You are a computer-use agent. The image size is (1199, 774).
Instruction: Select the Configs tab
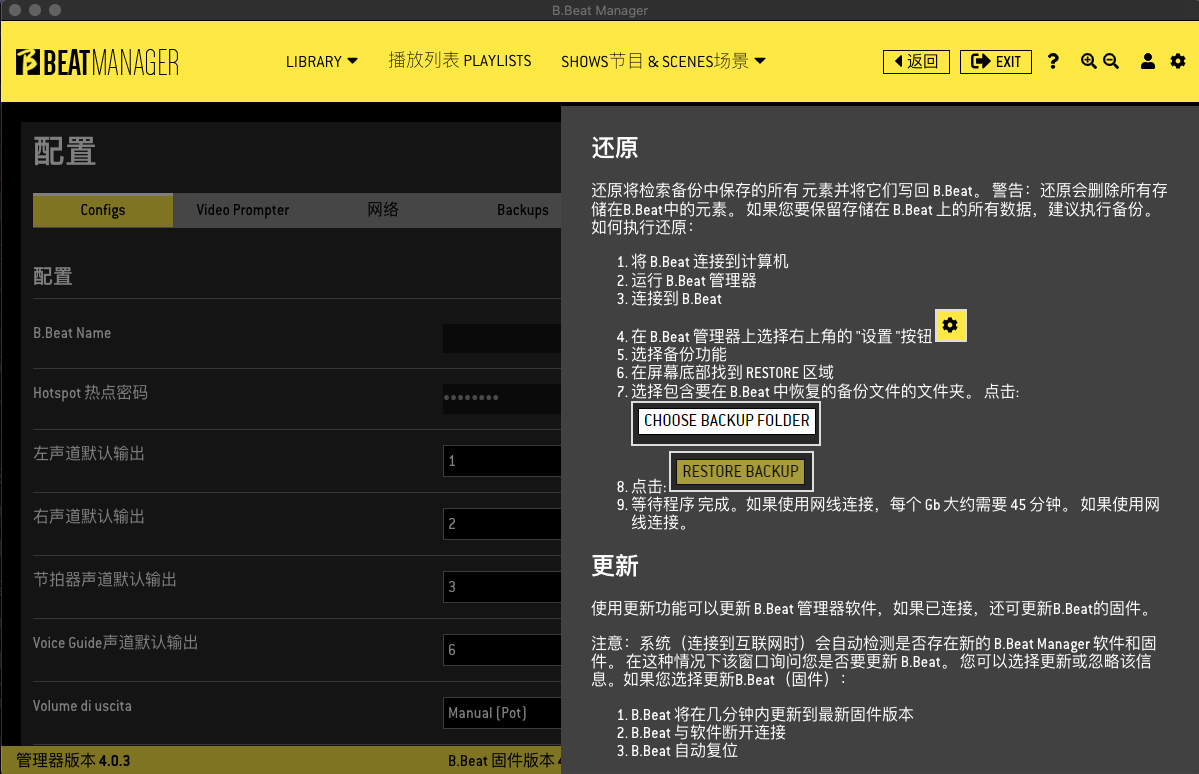102,210
